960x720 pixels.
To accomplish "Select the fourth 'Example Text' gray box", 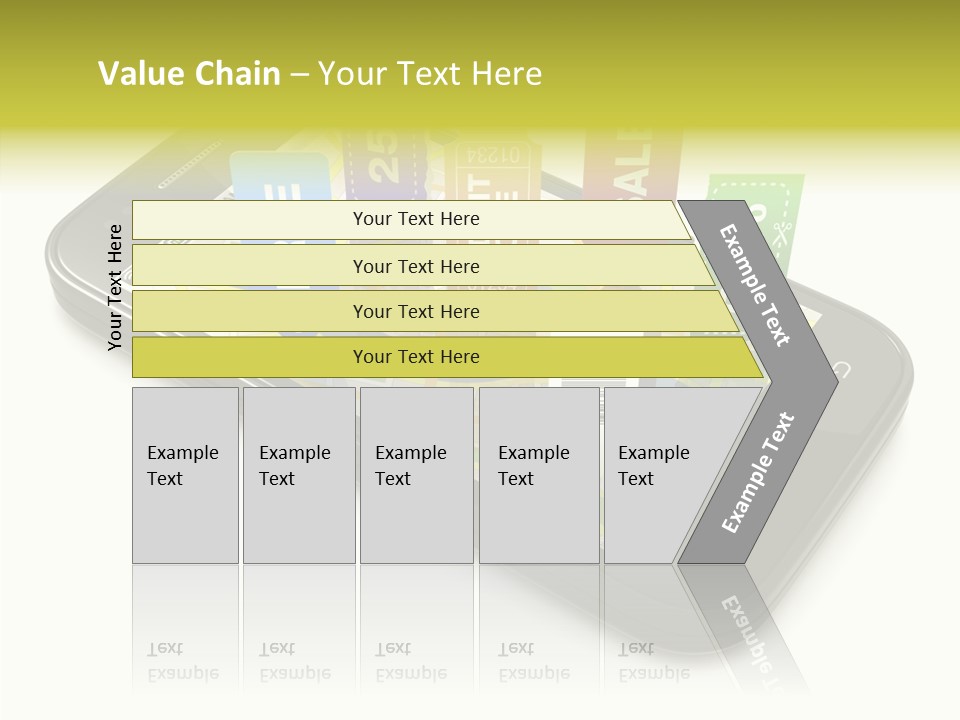I will (540, 475).
